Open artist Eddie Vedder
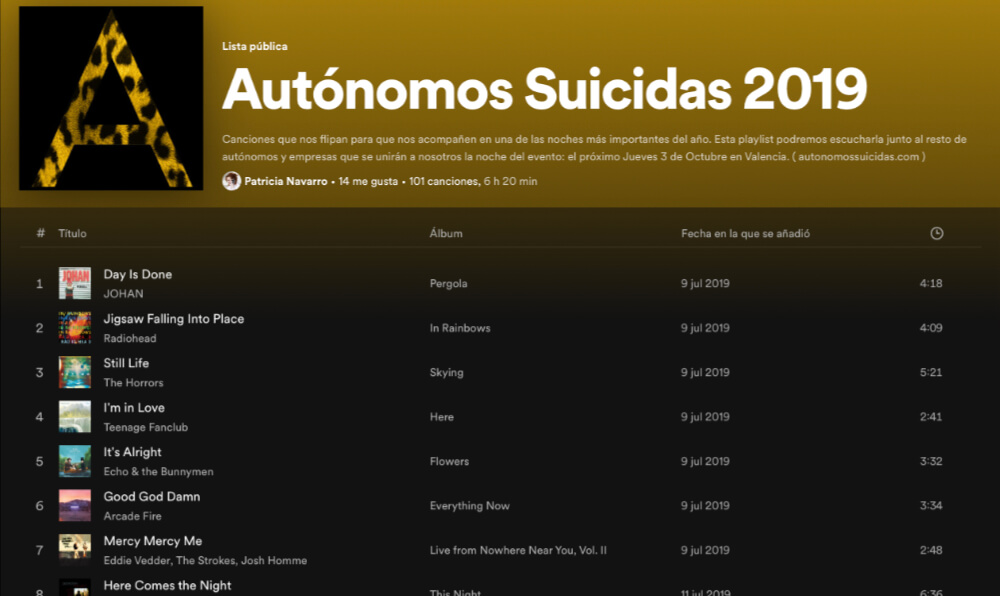This screenshot has height=596, width=1000. point(136,560)
